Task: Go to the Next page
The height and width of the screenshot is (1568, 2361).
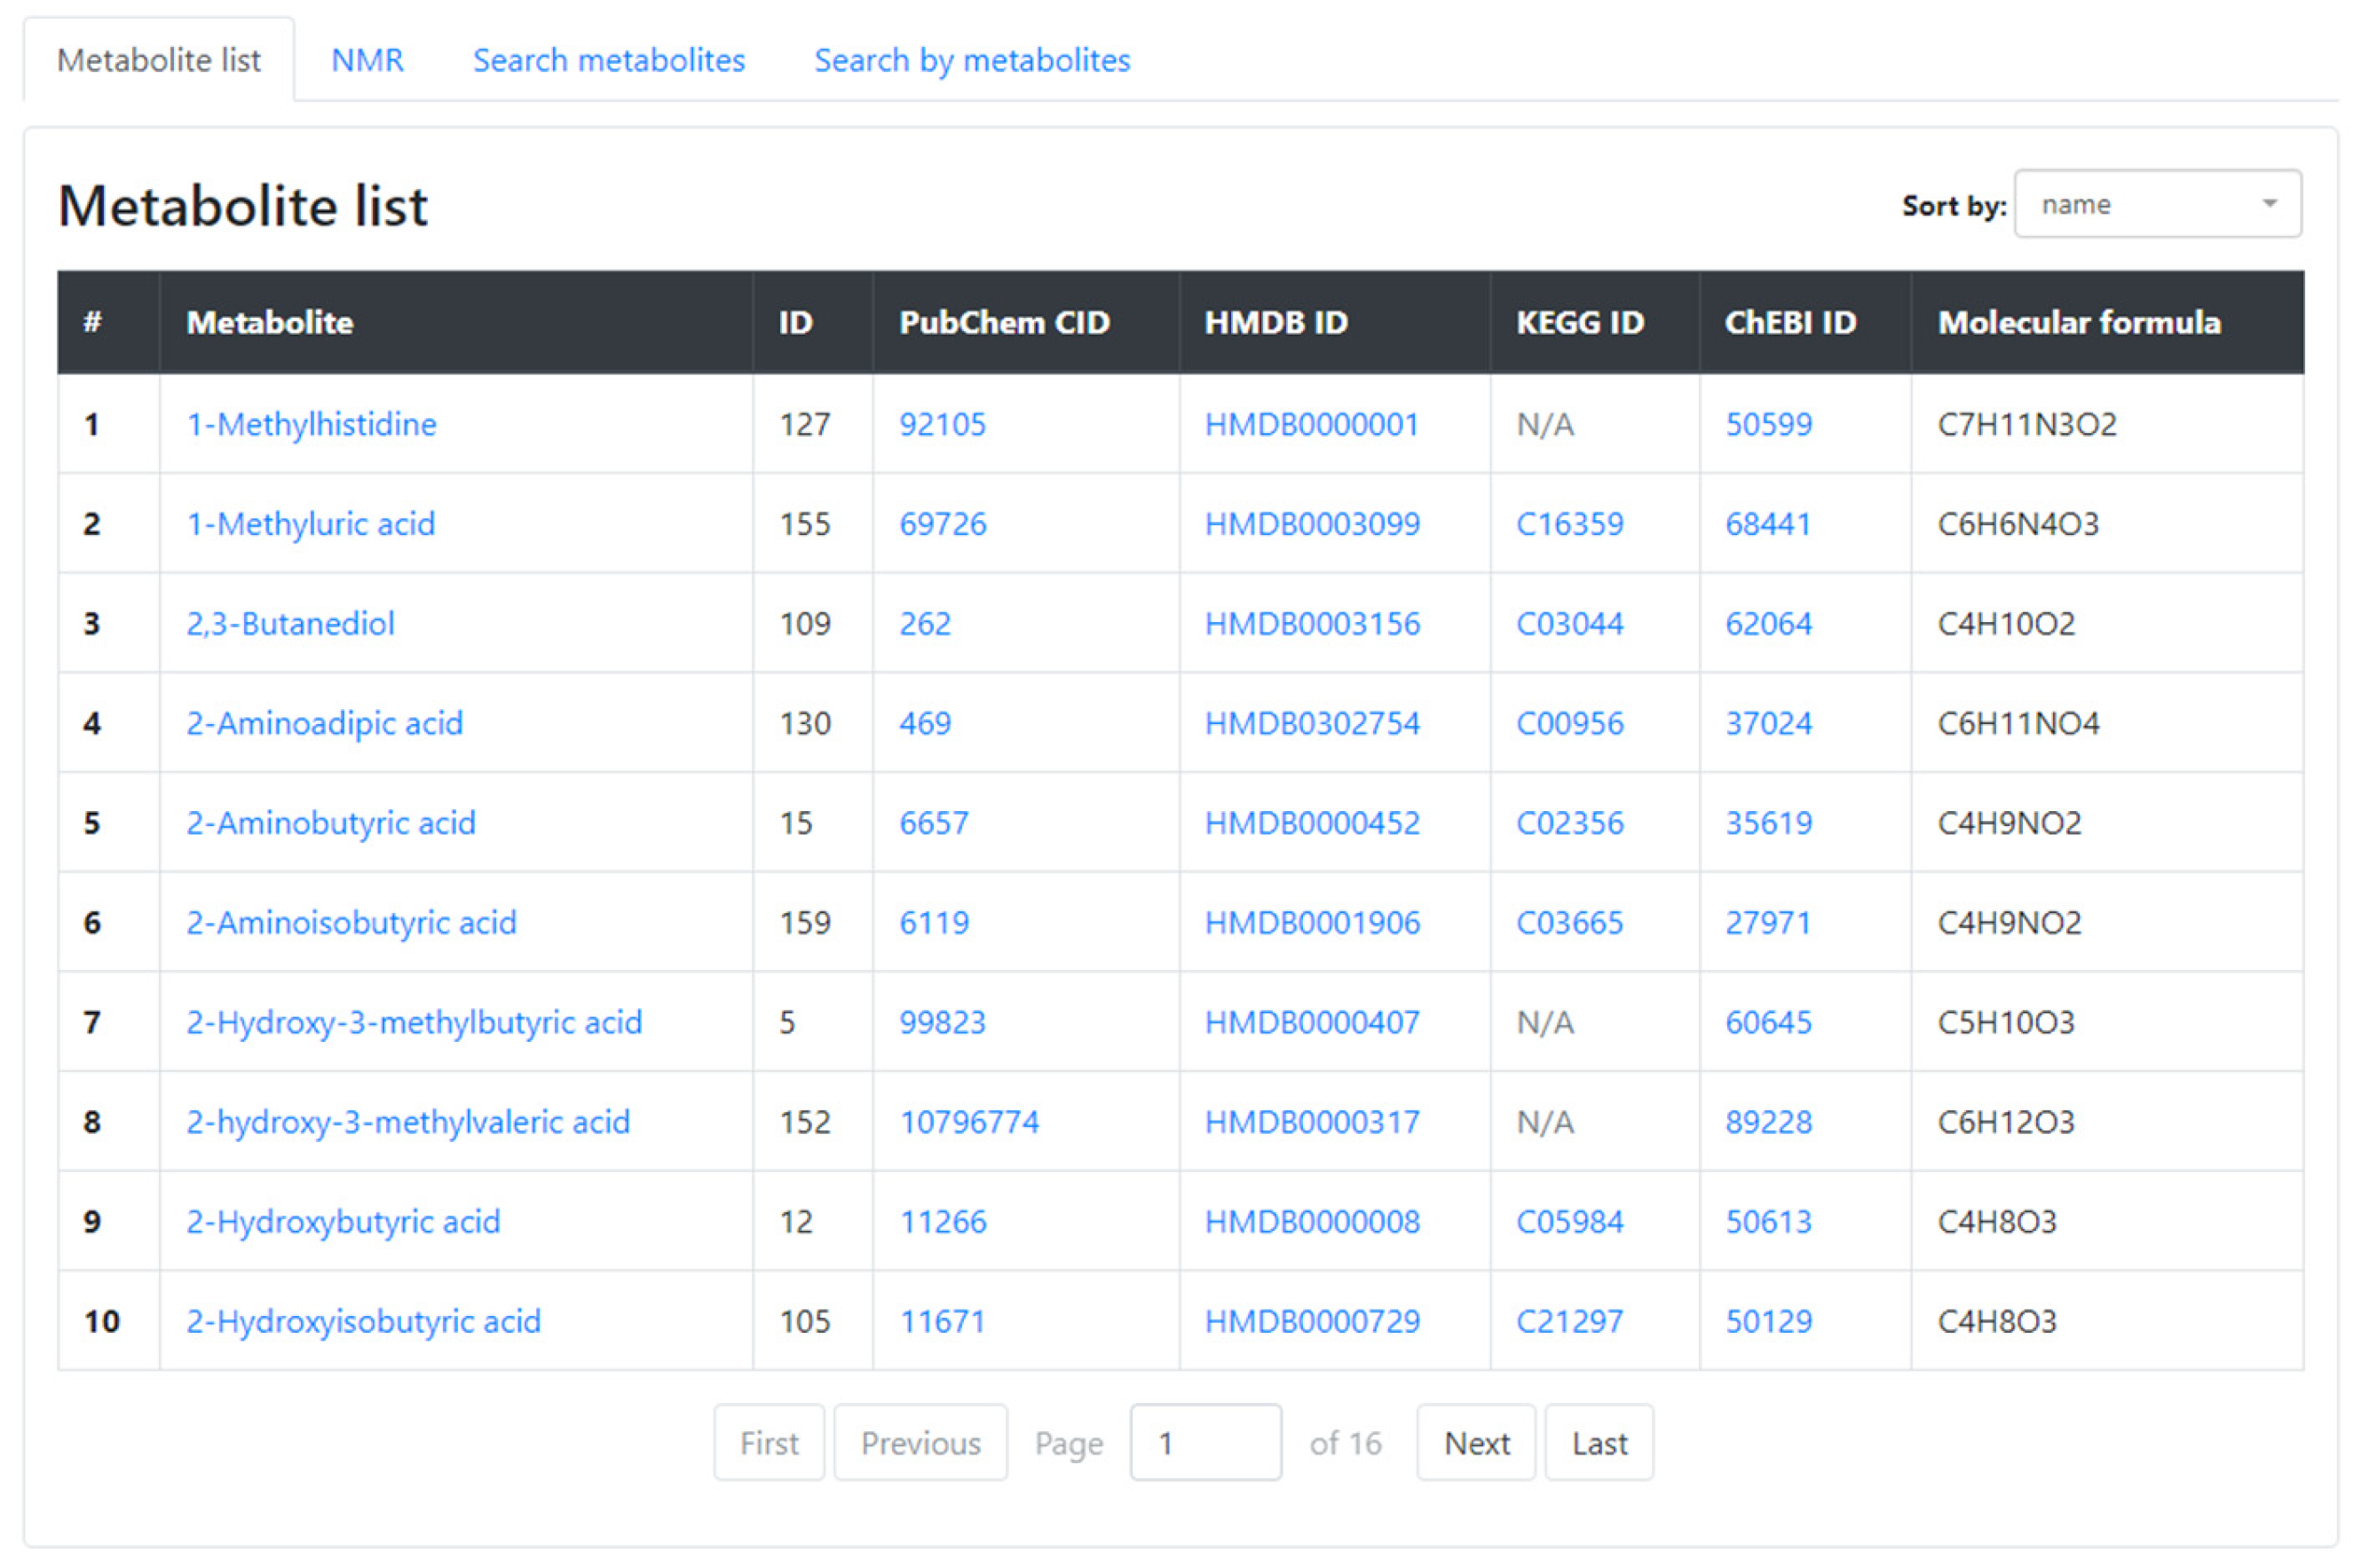Action: click(1476, 1443)
